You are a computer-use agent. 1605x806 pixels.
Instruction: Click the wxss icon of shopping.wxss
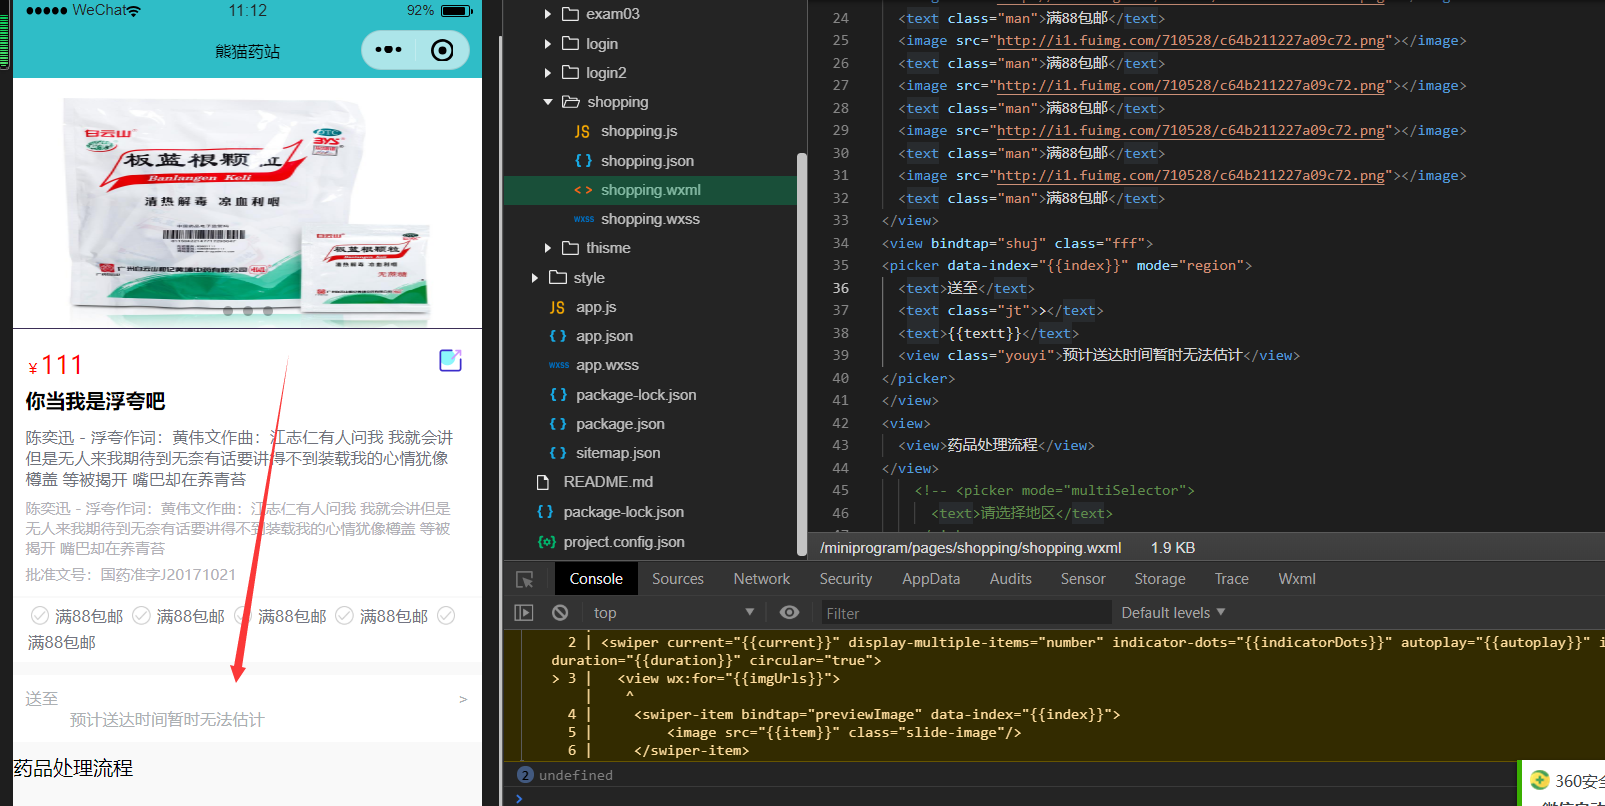pyautogui.click(x=583, y=219)
